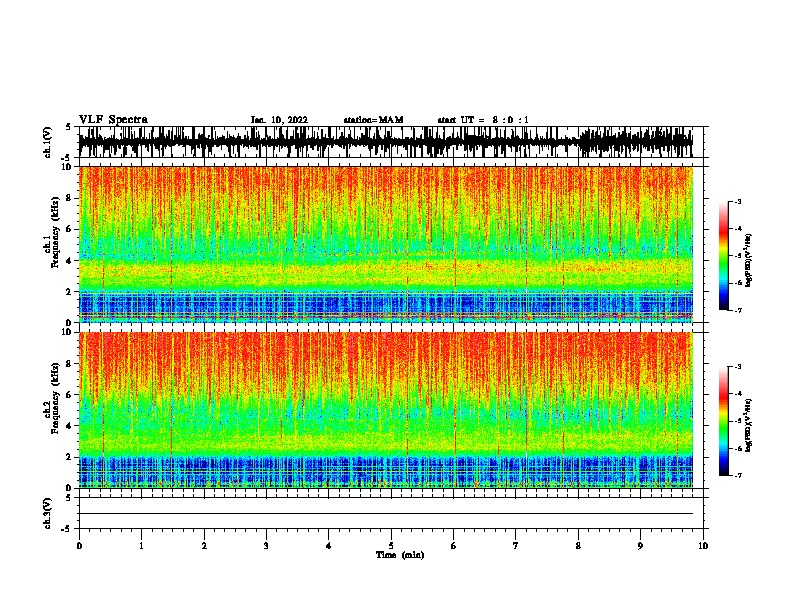Click the time axis tick label "10"
The height and width of the screenshot is (612, 792).
[x=703, y=546]
